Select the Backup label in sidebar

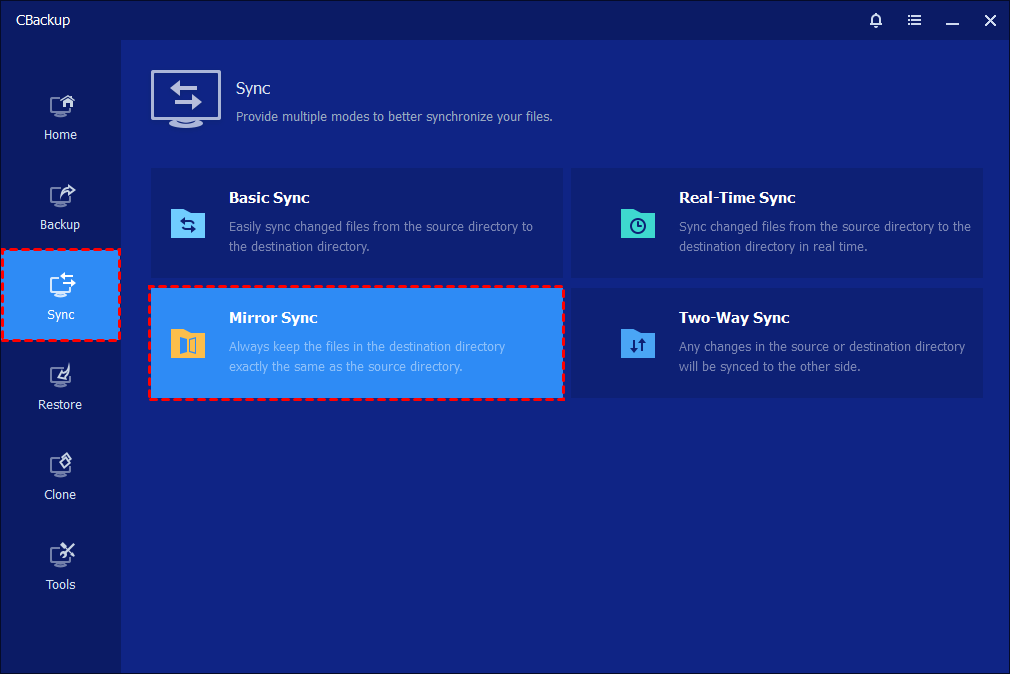60,225
